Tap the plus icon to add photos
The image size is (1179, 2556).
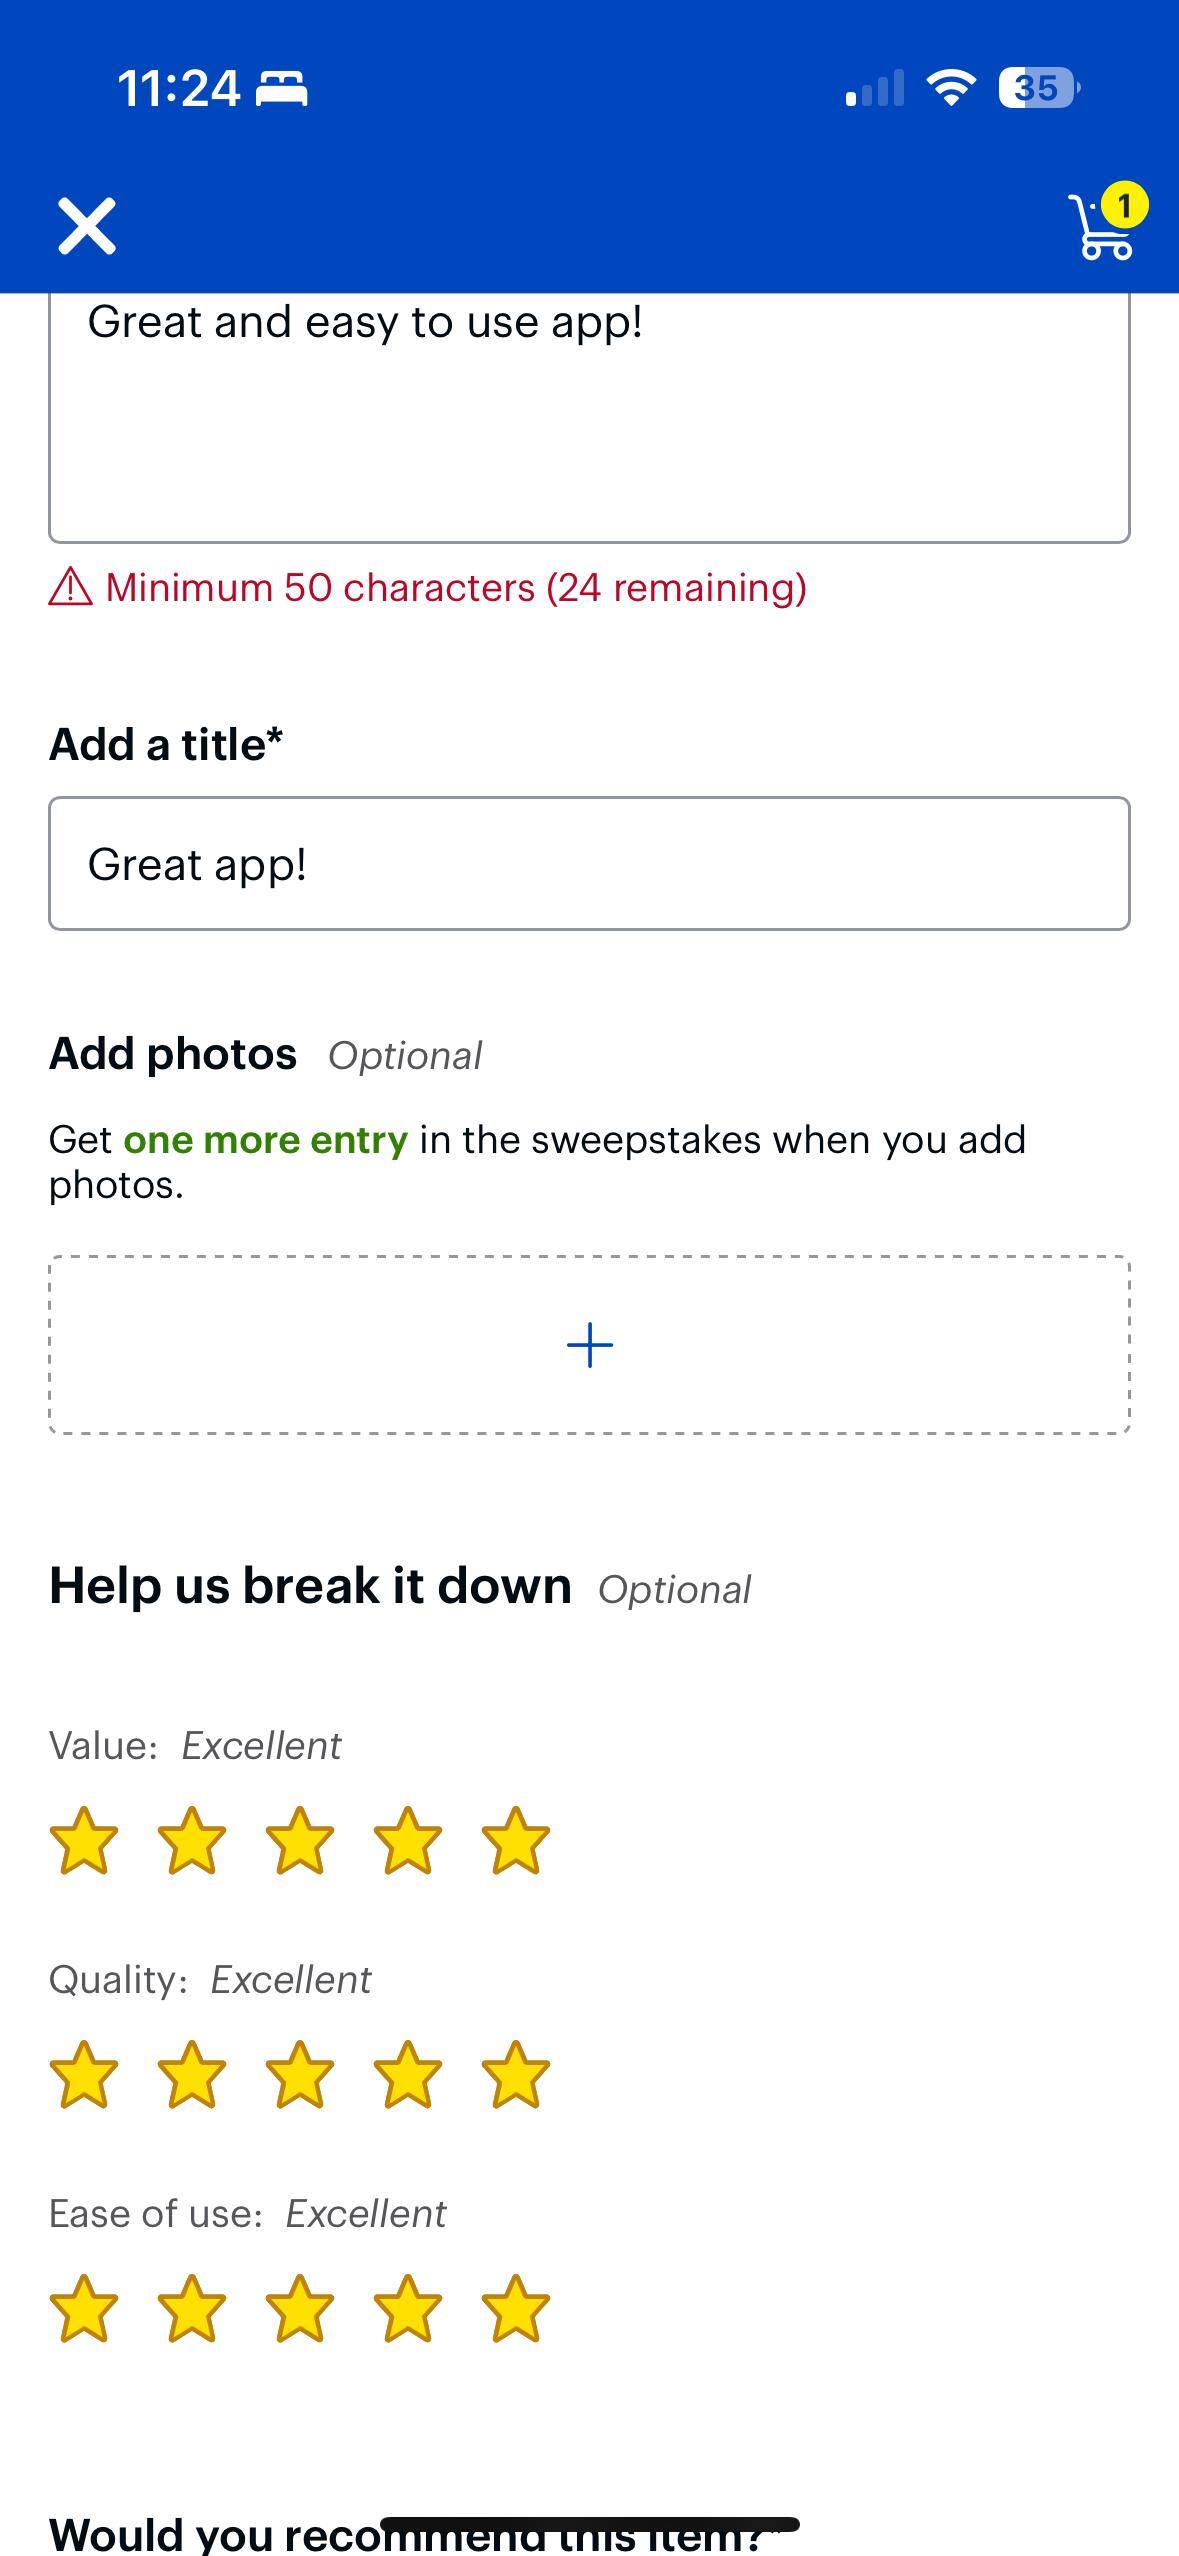tap(590, 1345)
